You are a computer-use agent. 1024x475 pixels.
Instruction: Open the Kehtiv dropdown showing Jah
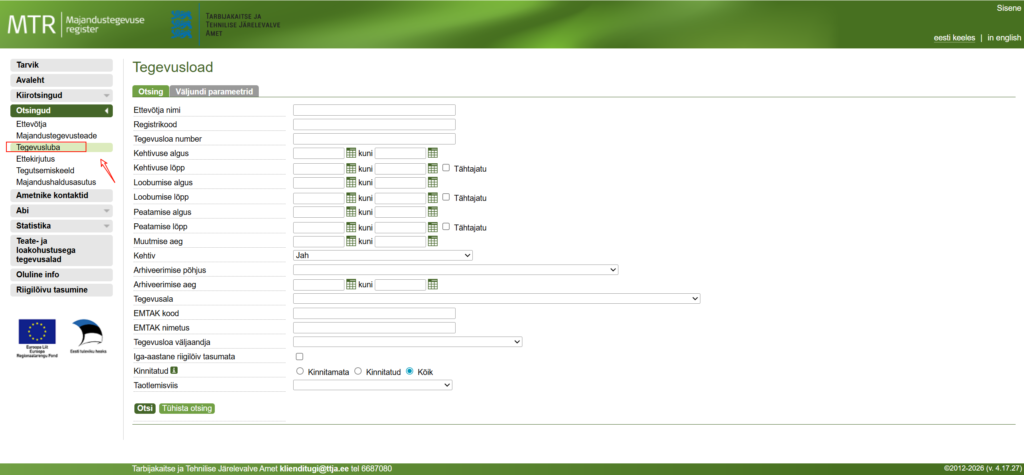(382, 255)
